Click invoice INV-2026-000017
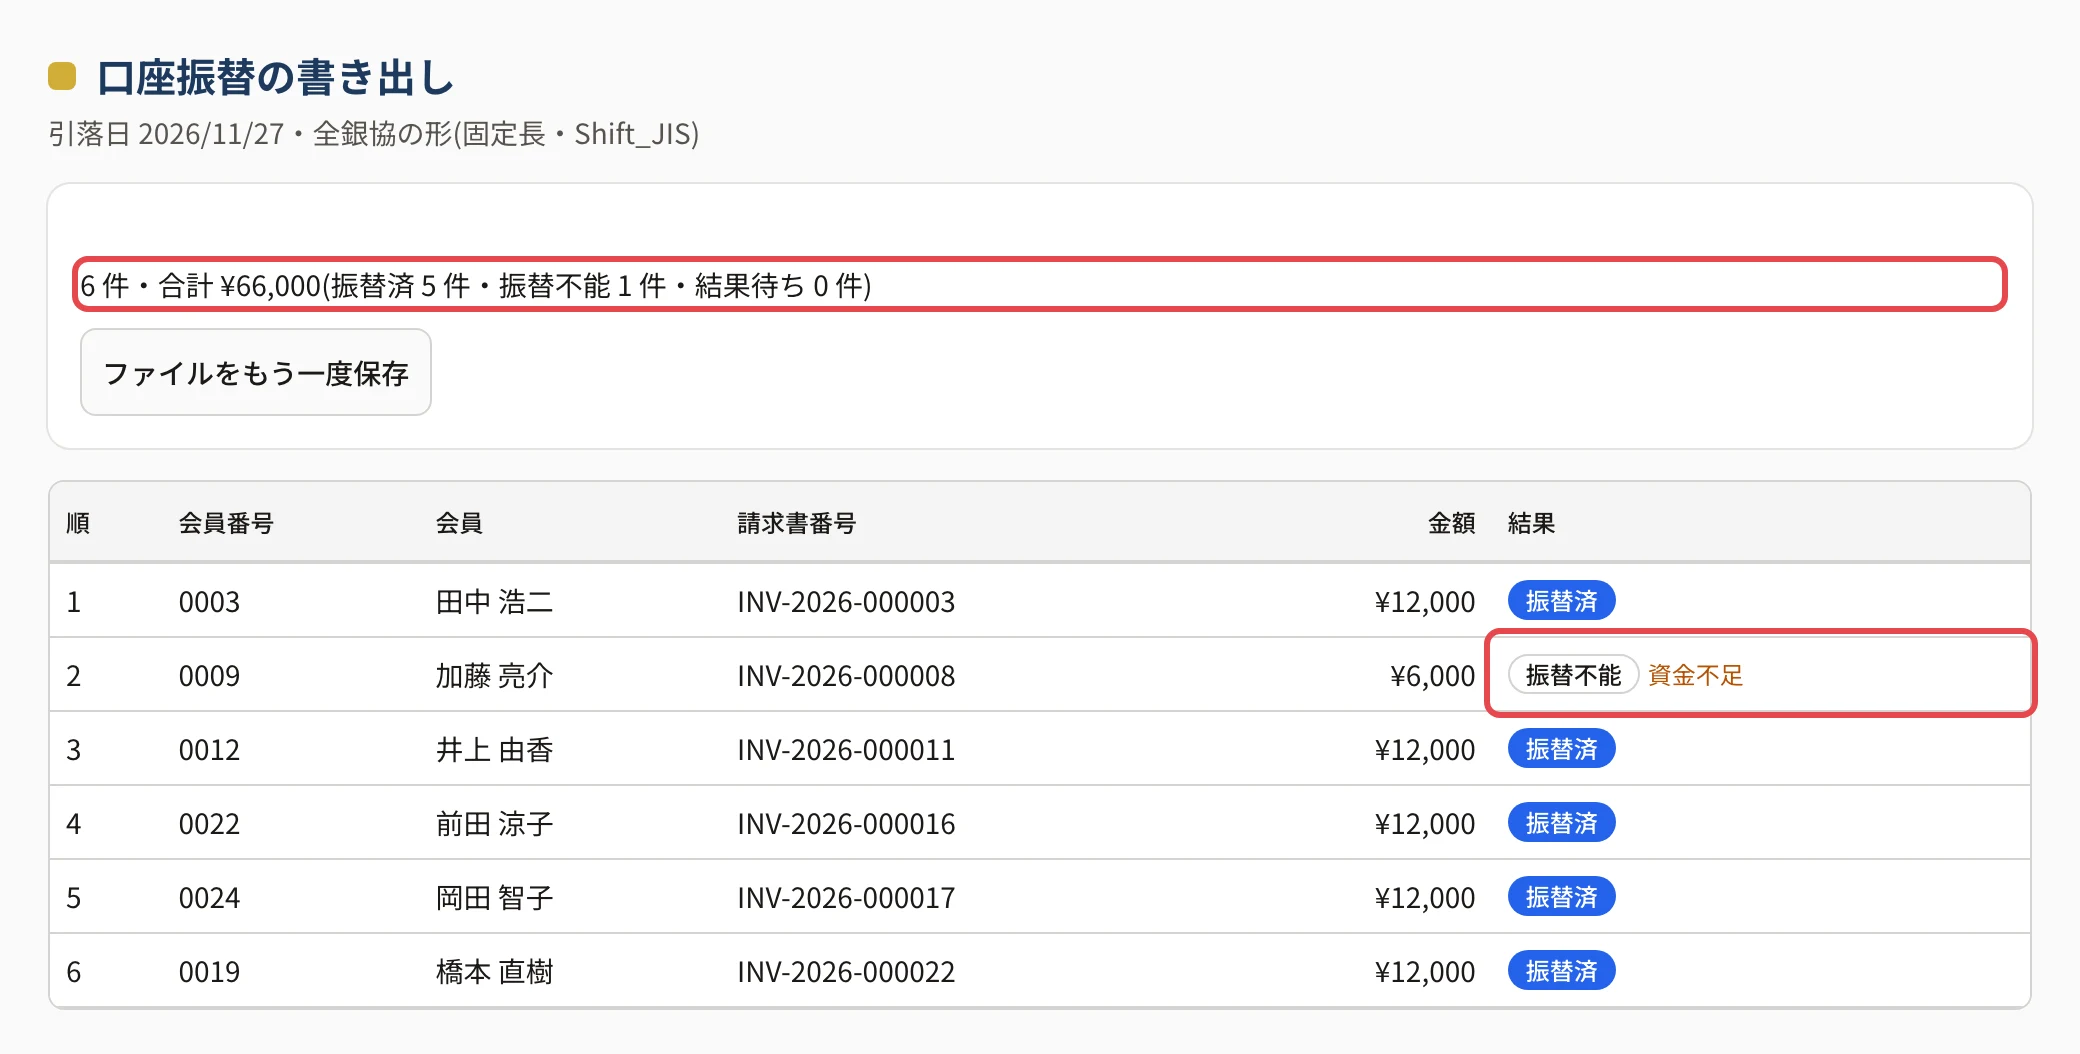Screen dimensions: 2080x1054 pyautogui.click(x=846, y=898)
